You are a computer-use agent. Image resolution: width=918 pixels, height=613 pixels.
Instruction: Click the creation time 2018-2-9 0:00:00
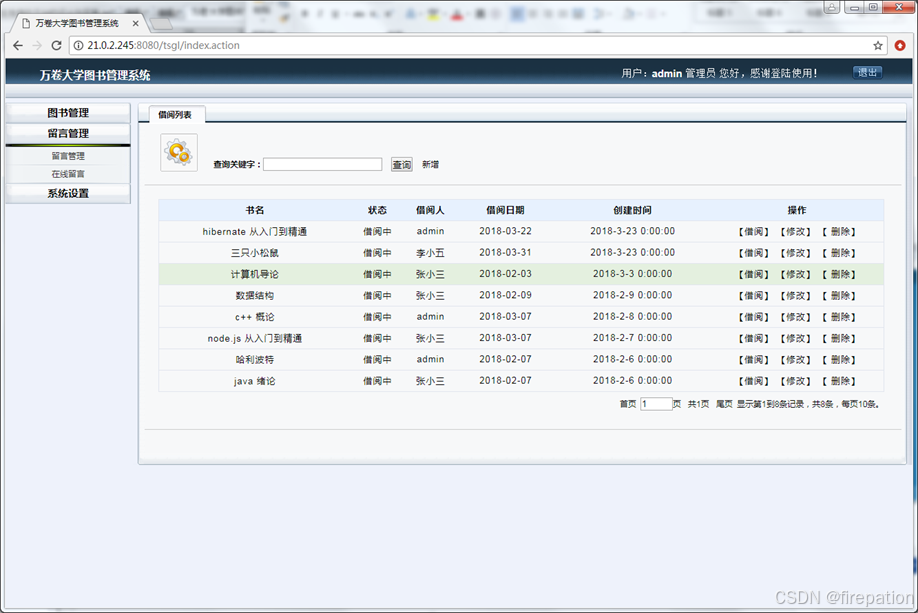[x=632, y=295]
